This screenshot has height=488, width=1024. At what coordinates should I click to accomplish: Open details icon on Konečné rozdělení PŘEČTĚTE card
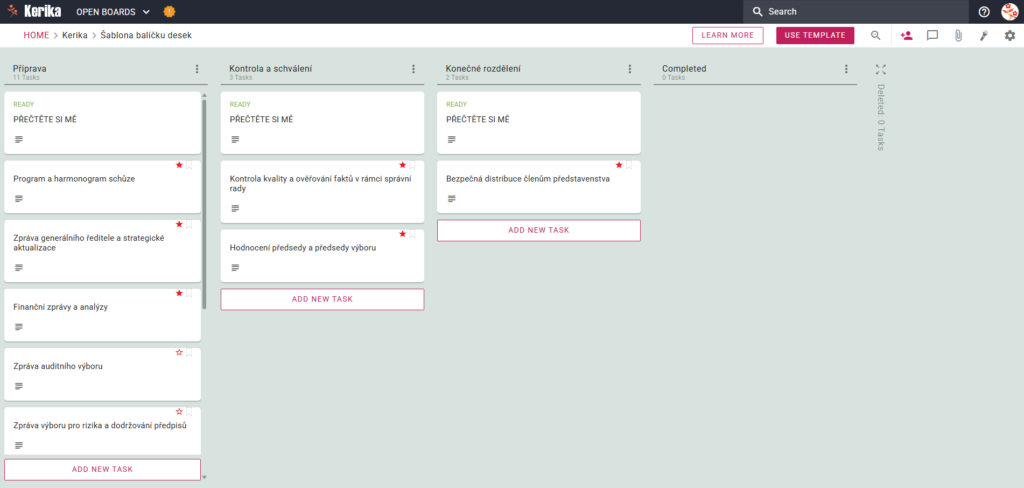click(x=452, y=139)
